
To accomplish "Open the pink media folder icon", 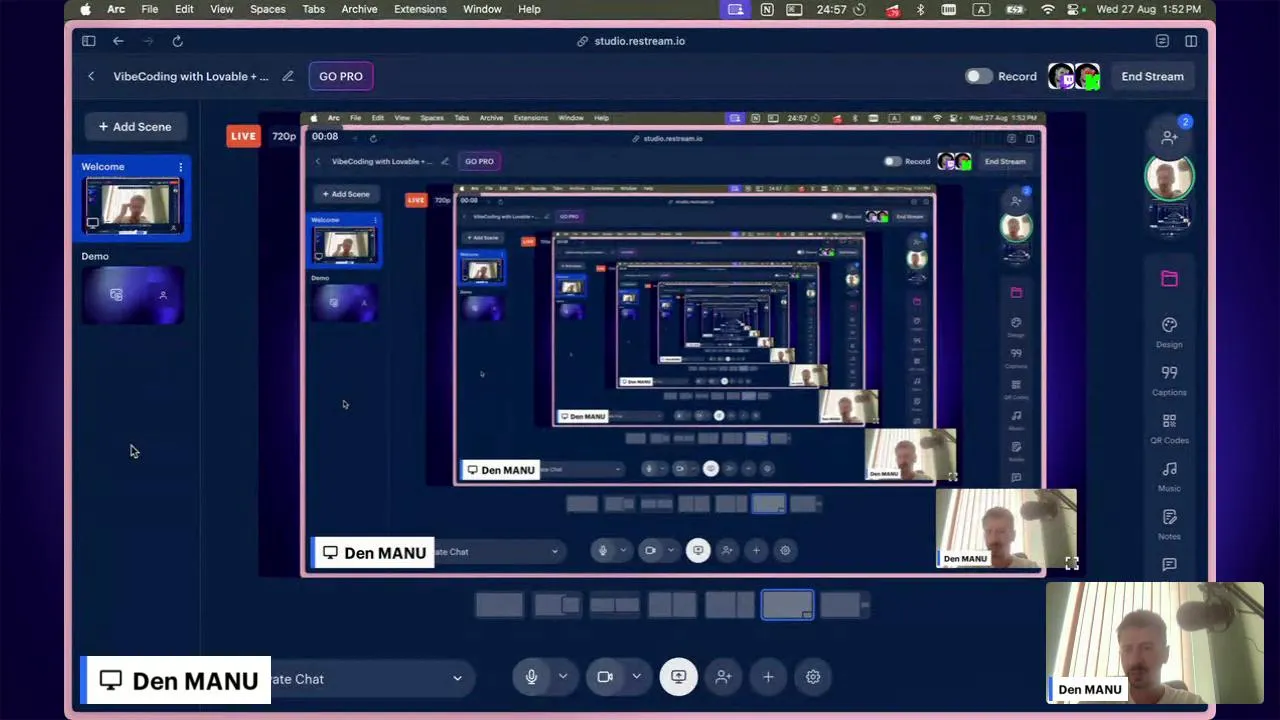I will pos(1169,279).
